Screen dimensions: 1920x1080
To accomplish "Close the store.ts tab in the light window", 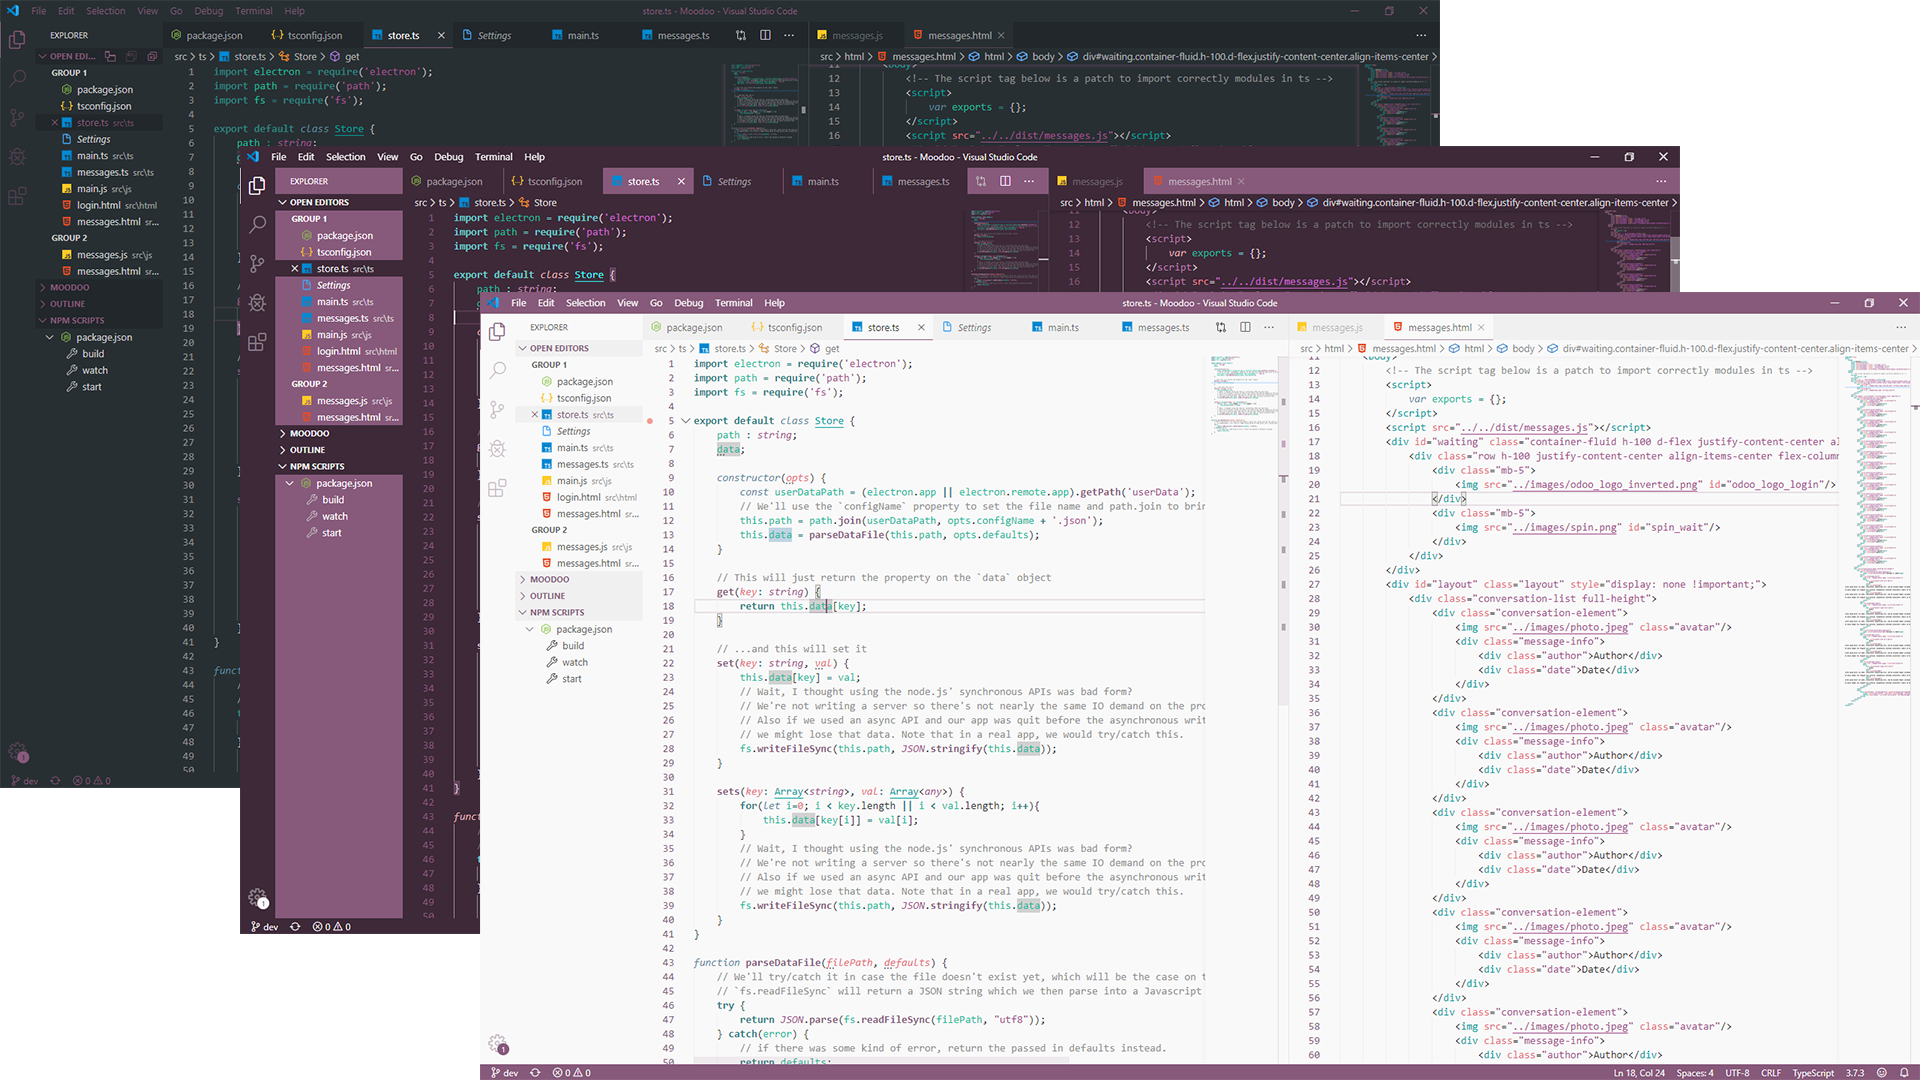I will tap(921, 327).
